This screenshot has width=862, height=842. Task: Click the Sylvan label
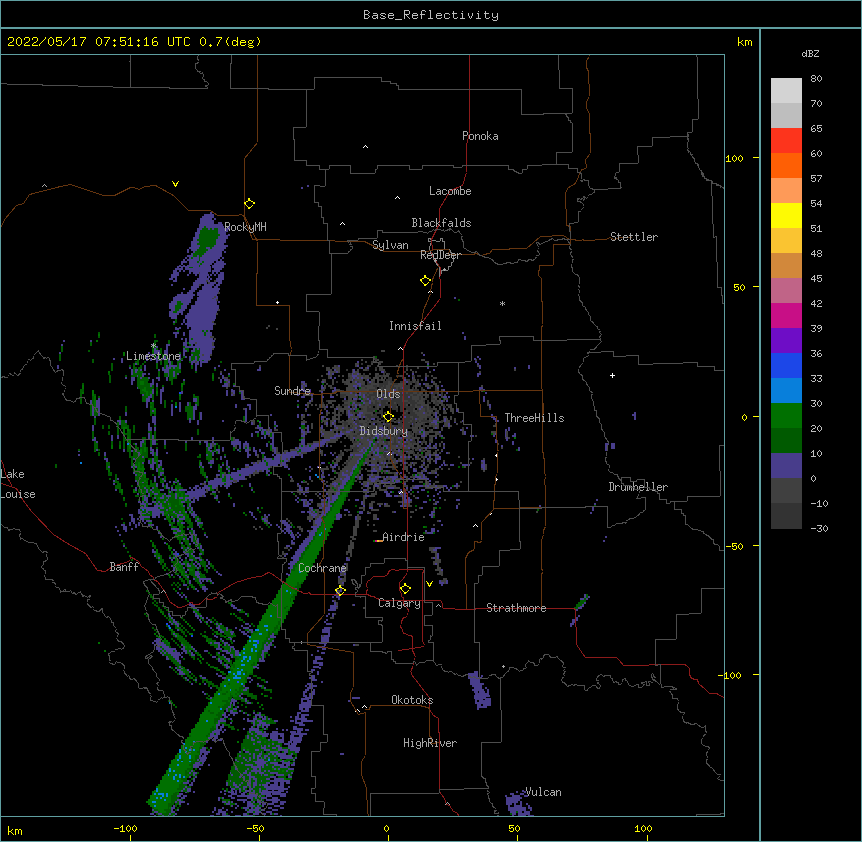[390, 245]
